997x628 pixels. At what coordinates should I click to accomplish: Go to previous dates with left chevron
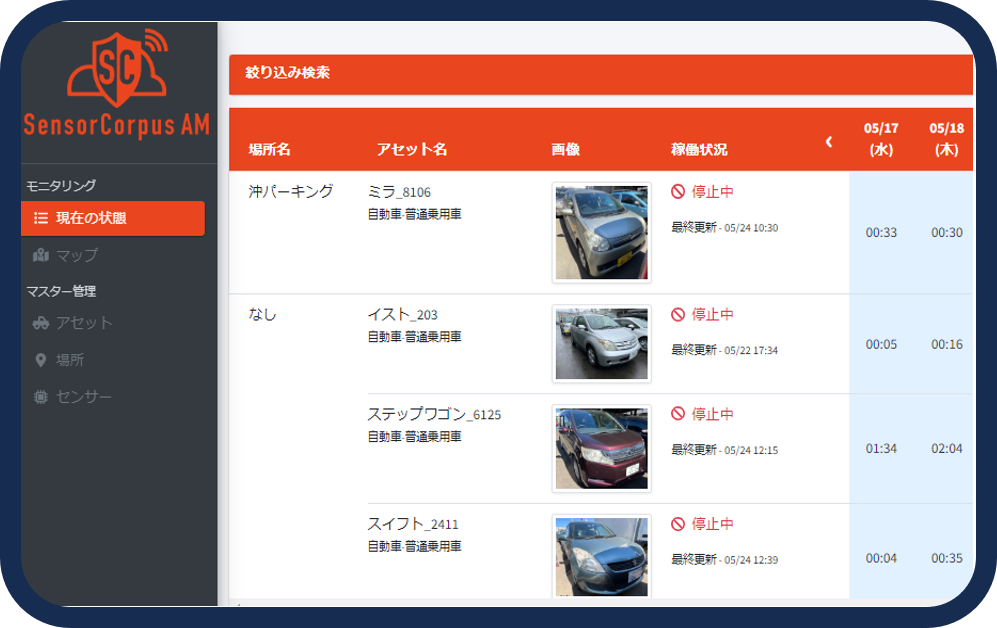pos(828,142)
